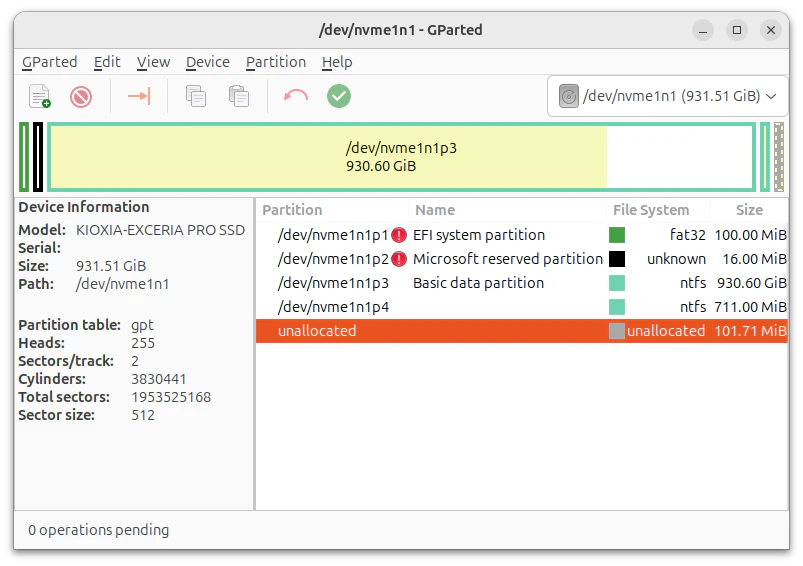Click the nvme1n1p3 block in disk map
The image size is (803, 566).
402,157
